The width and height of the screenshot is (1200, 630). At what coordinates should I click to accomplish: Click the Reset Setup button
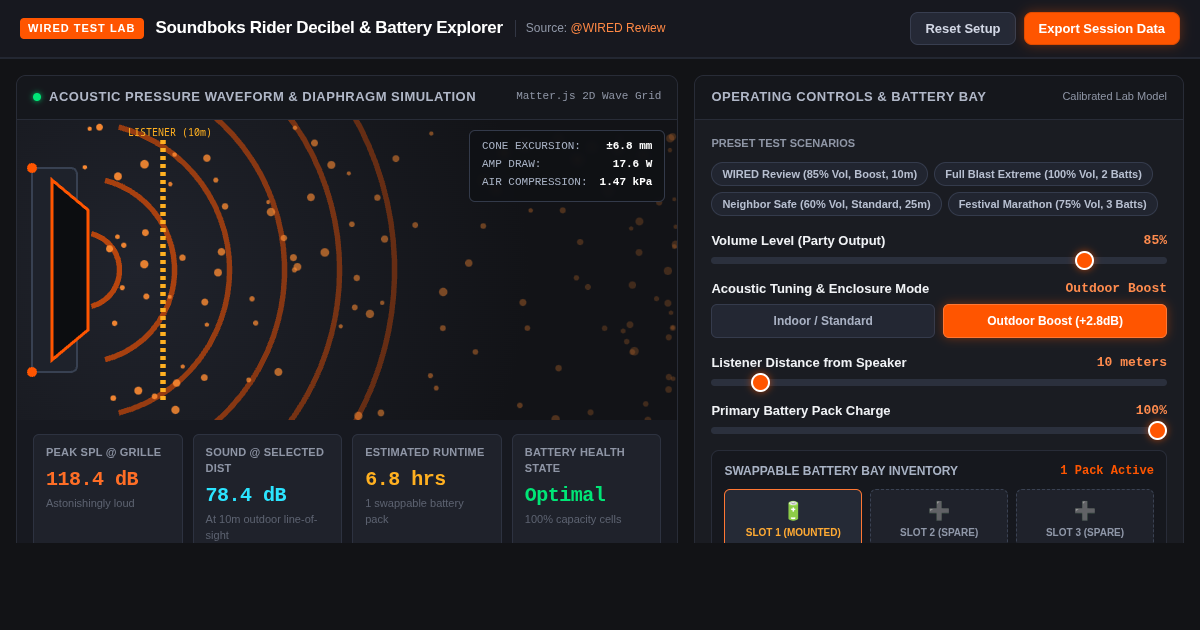[963, 28]
